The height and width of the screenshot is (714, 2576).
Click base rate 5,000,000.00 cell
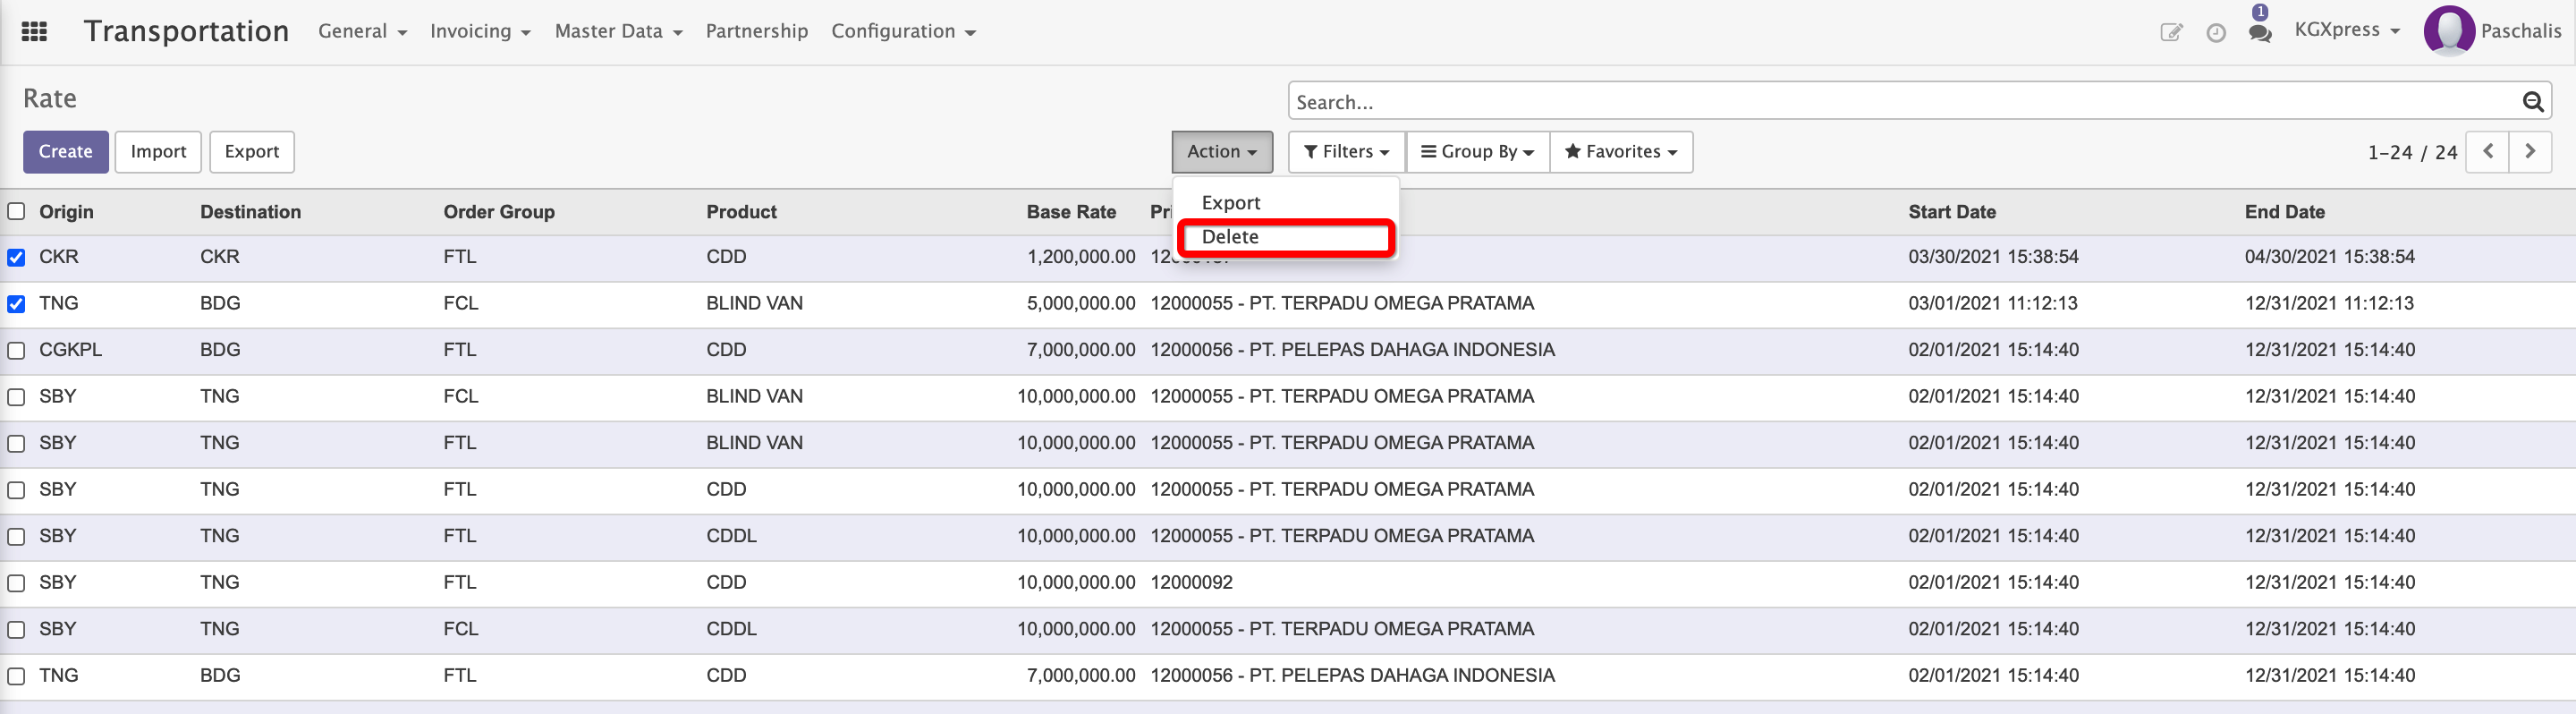tap(1081, 303)
